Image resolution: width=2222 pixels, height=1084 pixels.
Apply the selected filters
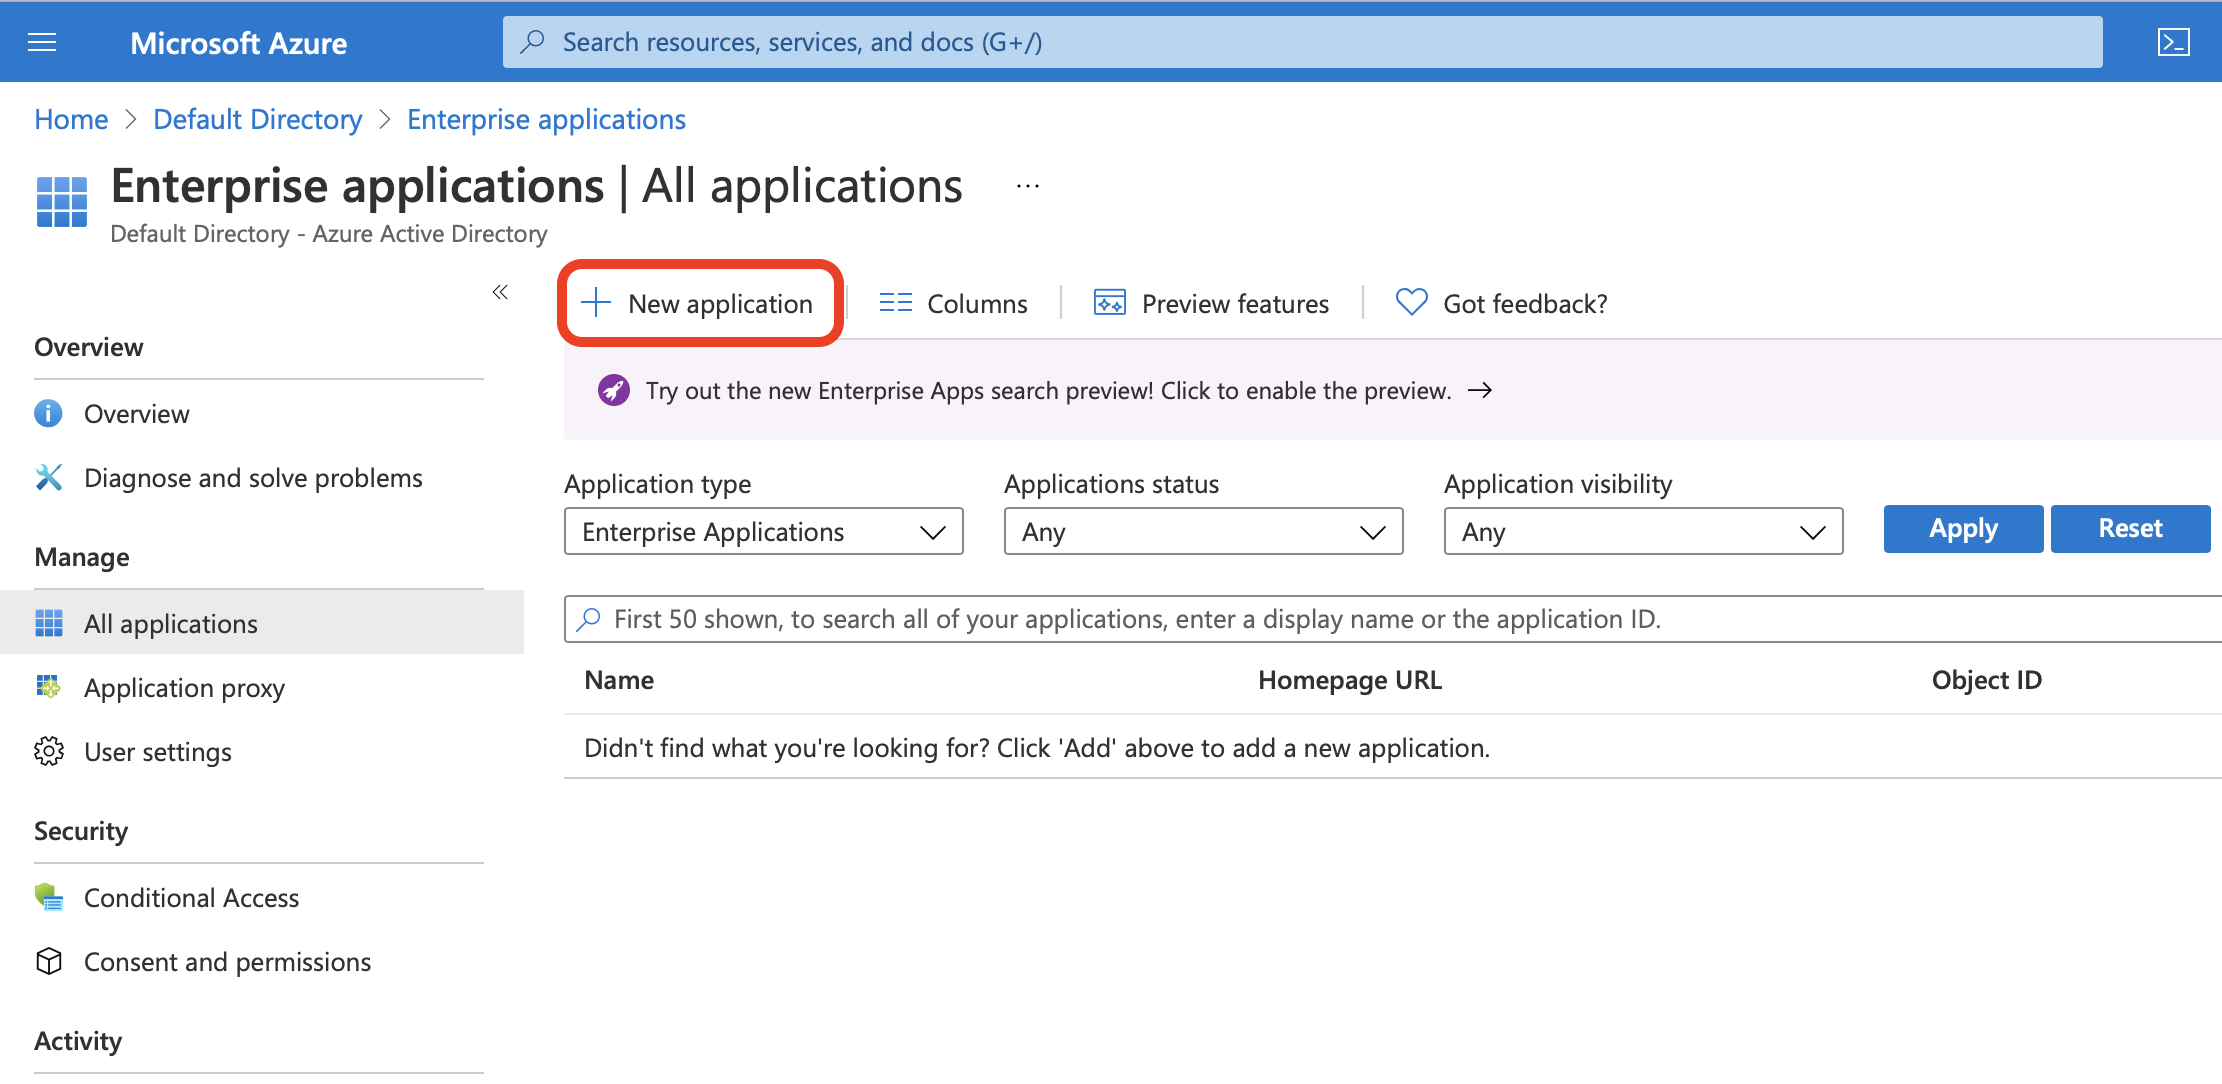tap(1963, 528)
